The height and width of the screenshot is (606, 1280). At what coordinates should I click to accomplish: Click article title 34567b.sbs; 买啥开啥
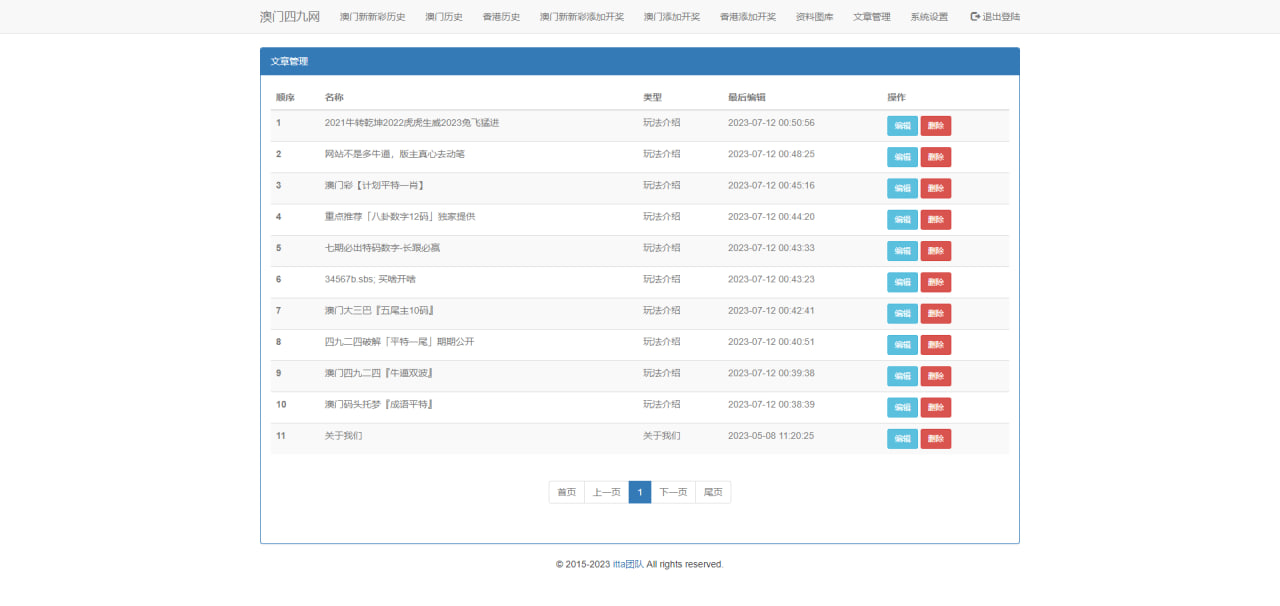click(370, 279)
